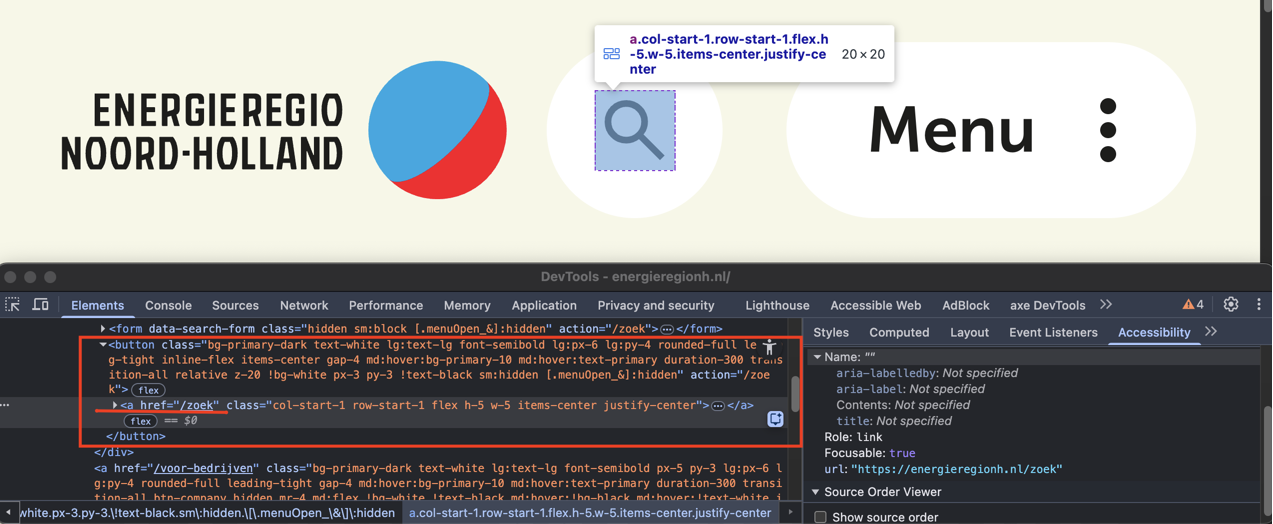Image resolution: width=1273 pixels, height=524 pixels.
Task: Collapse the Source Order Viewer section
Action: [x=816, y=492]
